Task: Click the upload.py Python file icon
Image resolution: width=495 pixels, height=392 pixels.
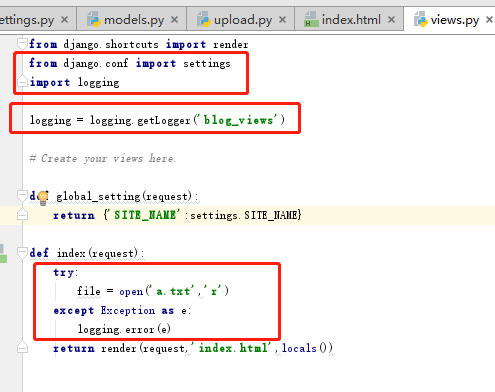Action: (x=204, y=19)
